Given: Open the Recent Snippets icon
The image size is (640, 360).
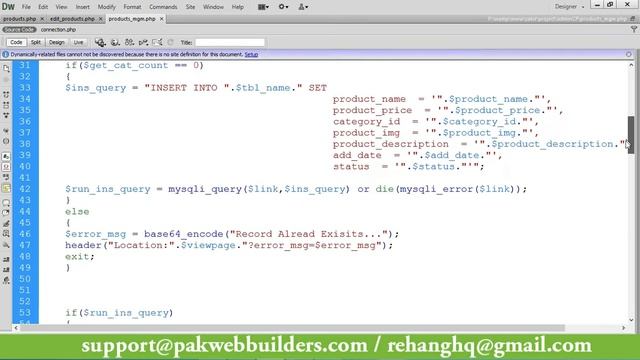Looking at the screenshot, I should coord(6,234).
